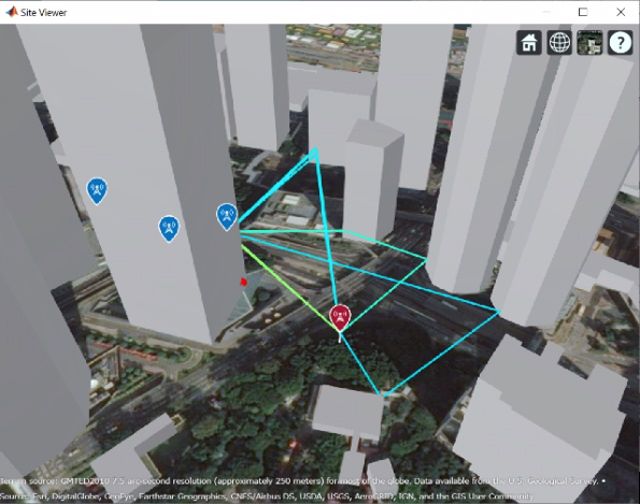
Task: Click the middle blue transmitter marker
Action: click(x=169, y=228)
